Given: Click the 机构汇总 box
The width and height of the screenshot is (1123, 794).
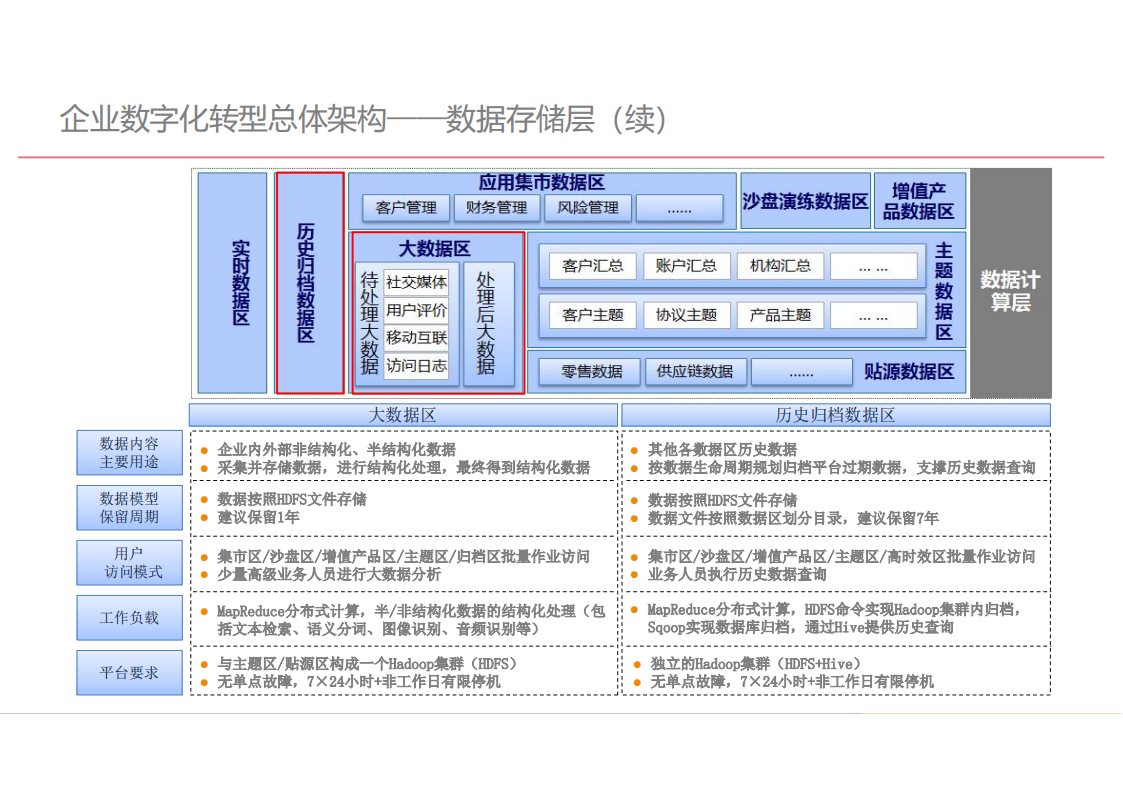Looking at the screenshot, I should tap(780, 266).
